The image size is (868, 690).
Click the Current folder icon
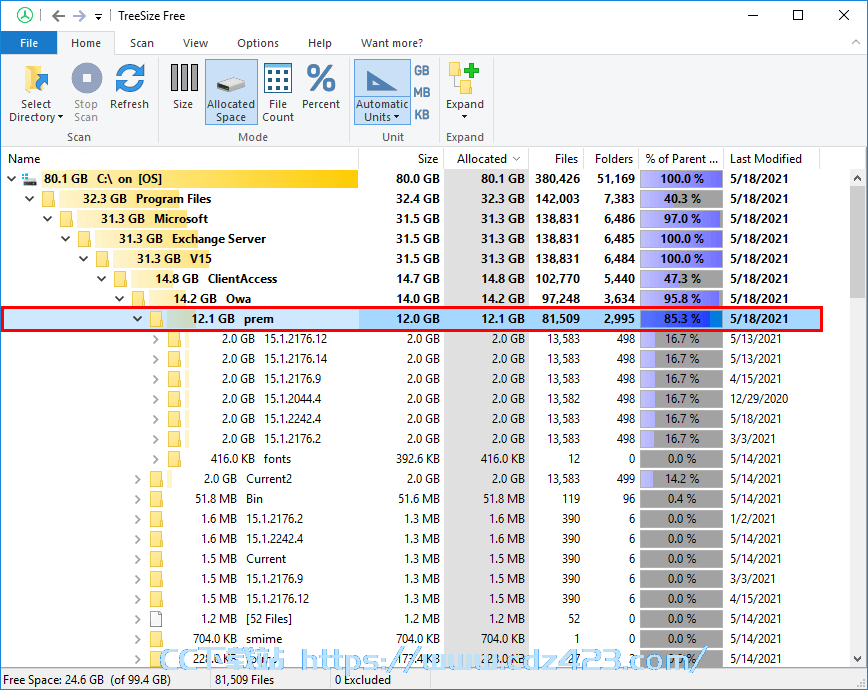coord(156,559)
